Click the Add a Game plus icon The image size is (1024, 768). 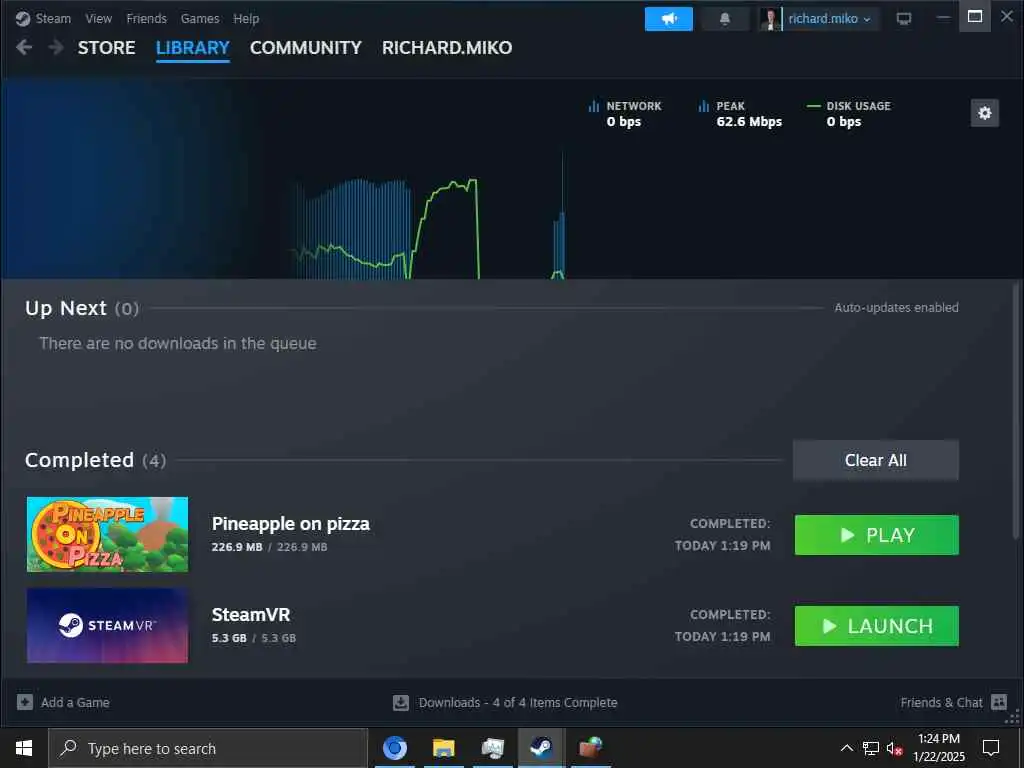[25, 702]
